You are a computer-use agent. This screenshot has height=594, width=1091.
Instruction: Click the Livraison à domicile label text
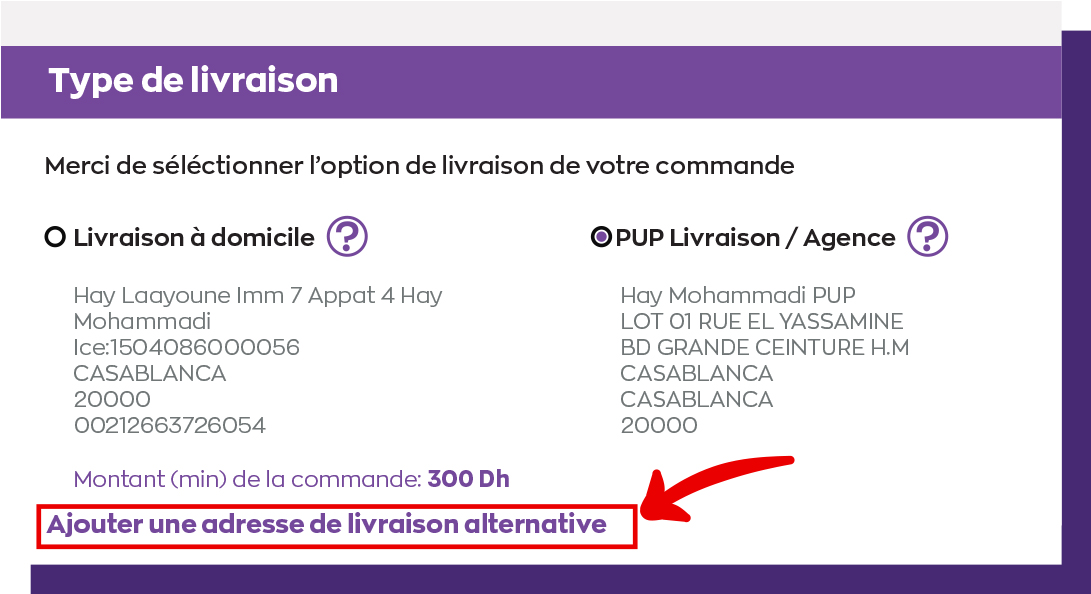pos(194,238)
